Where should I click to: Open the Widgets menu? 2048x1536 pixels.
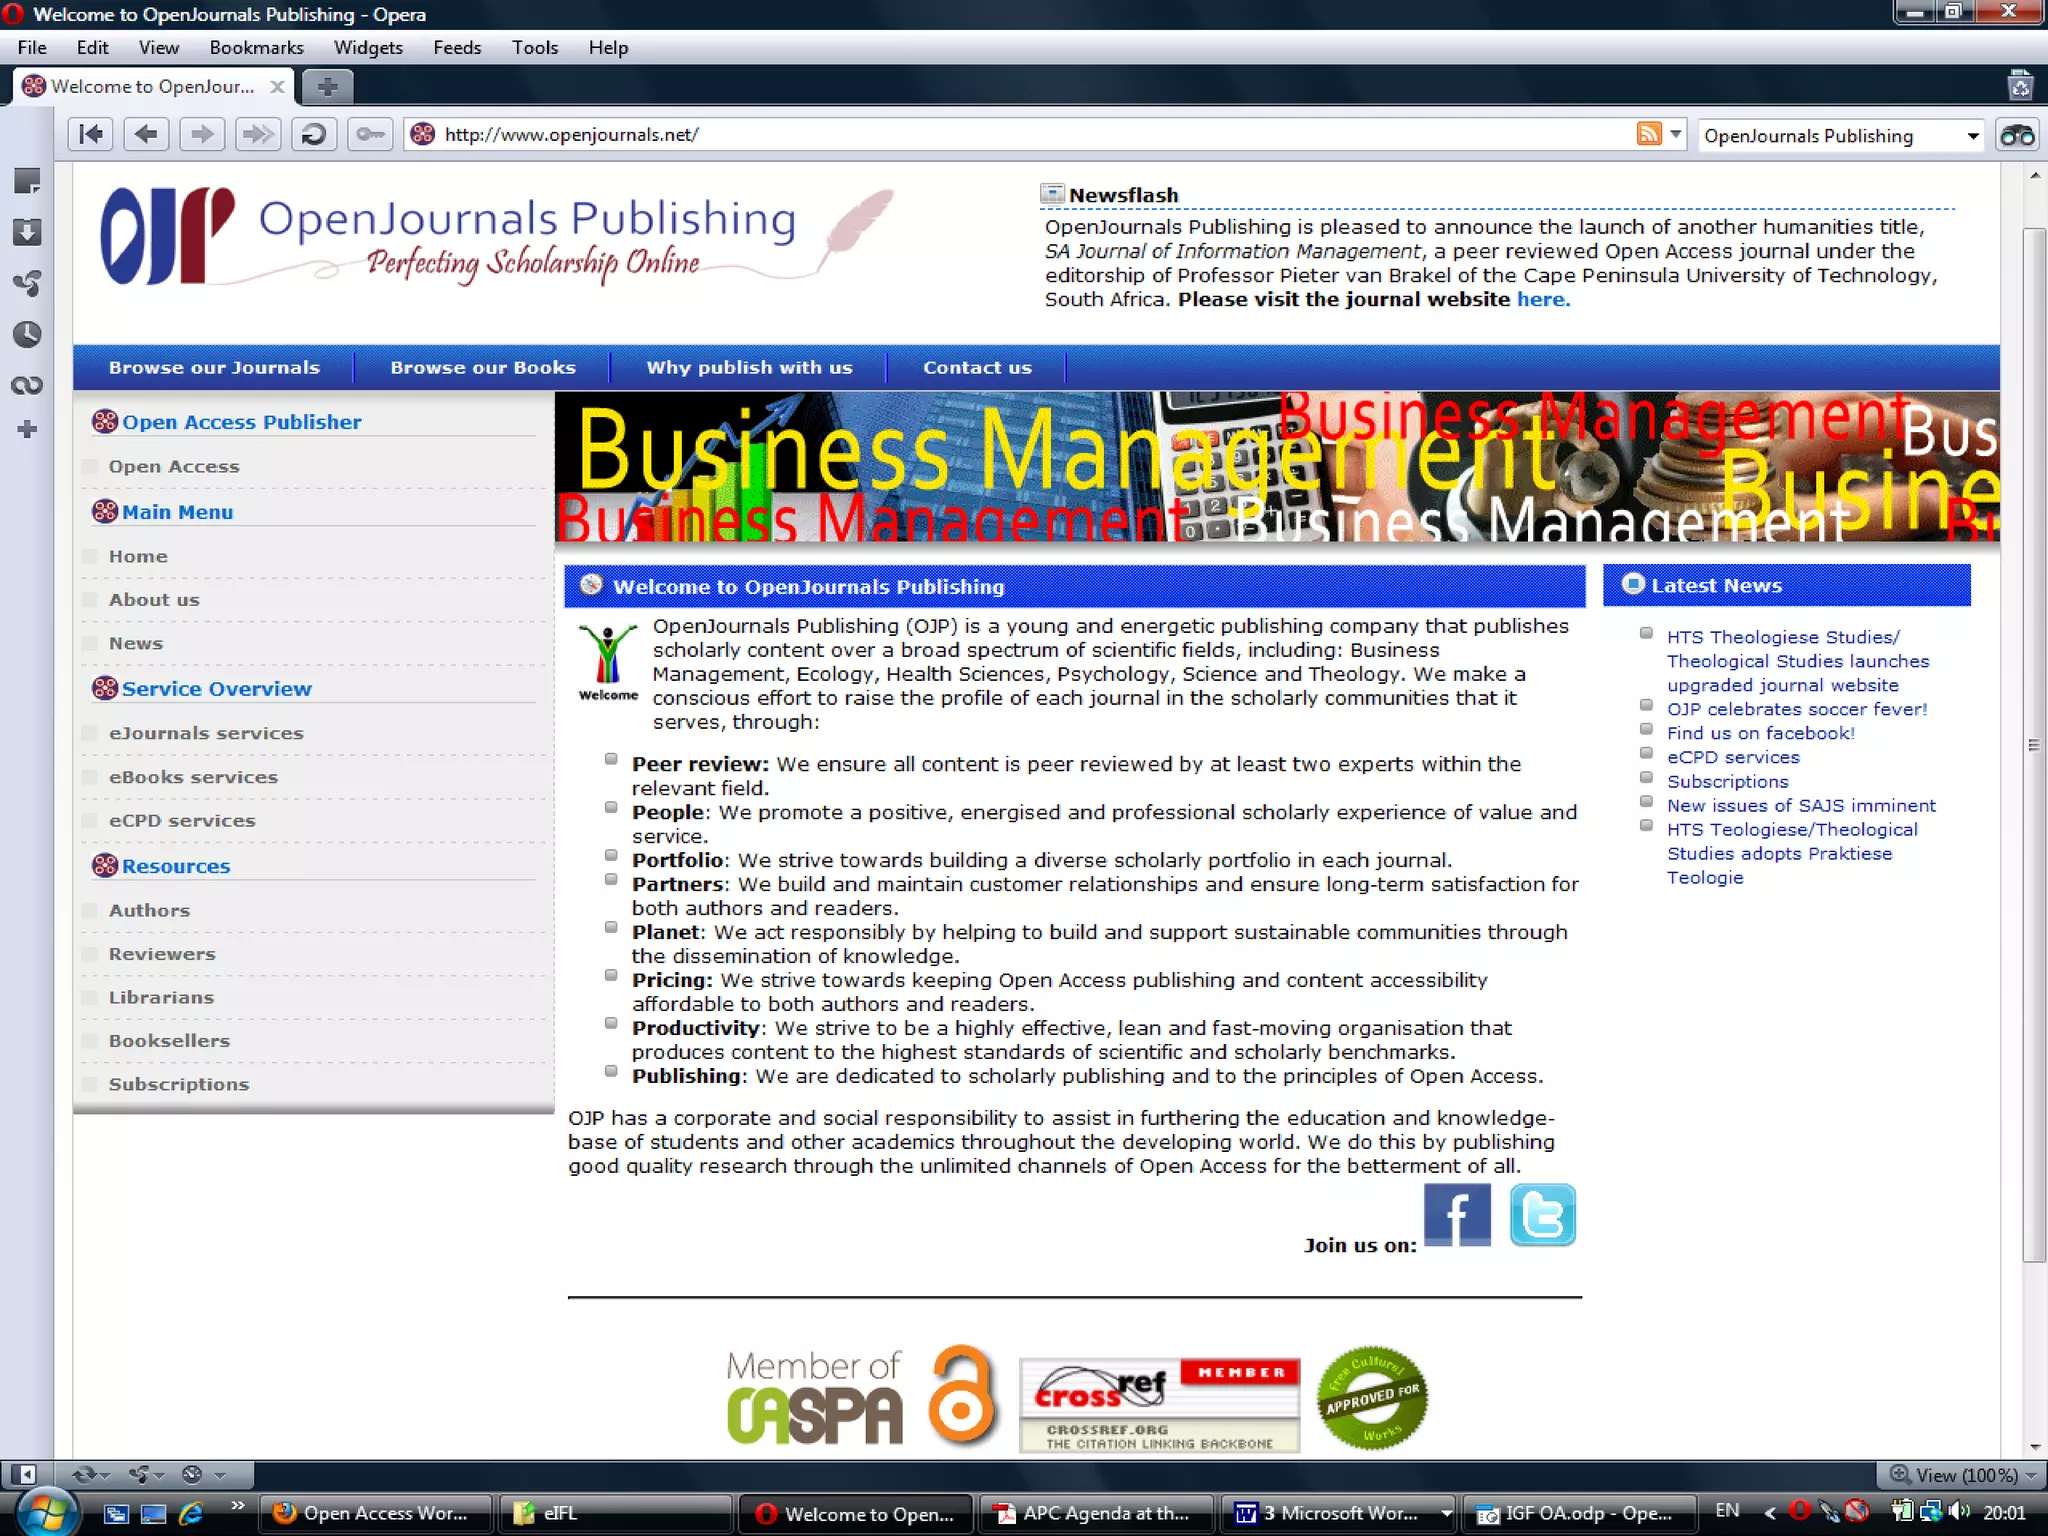(x=368, y=47)
